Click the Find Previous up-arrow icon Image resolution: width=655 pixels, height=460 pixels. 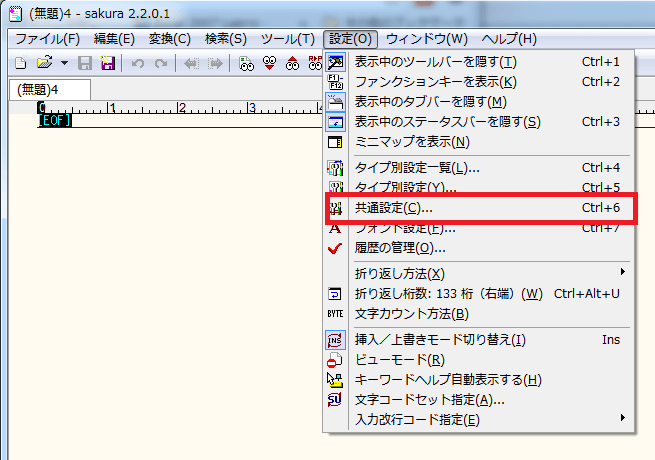click(x=292, y=63)
